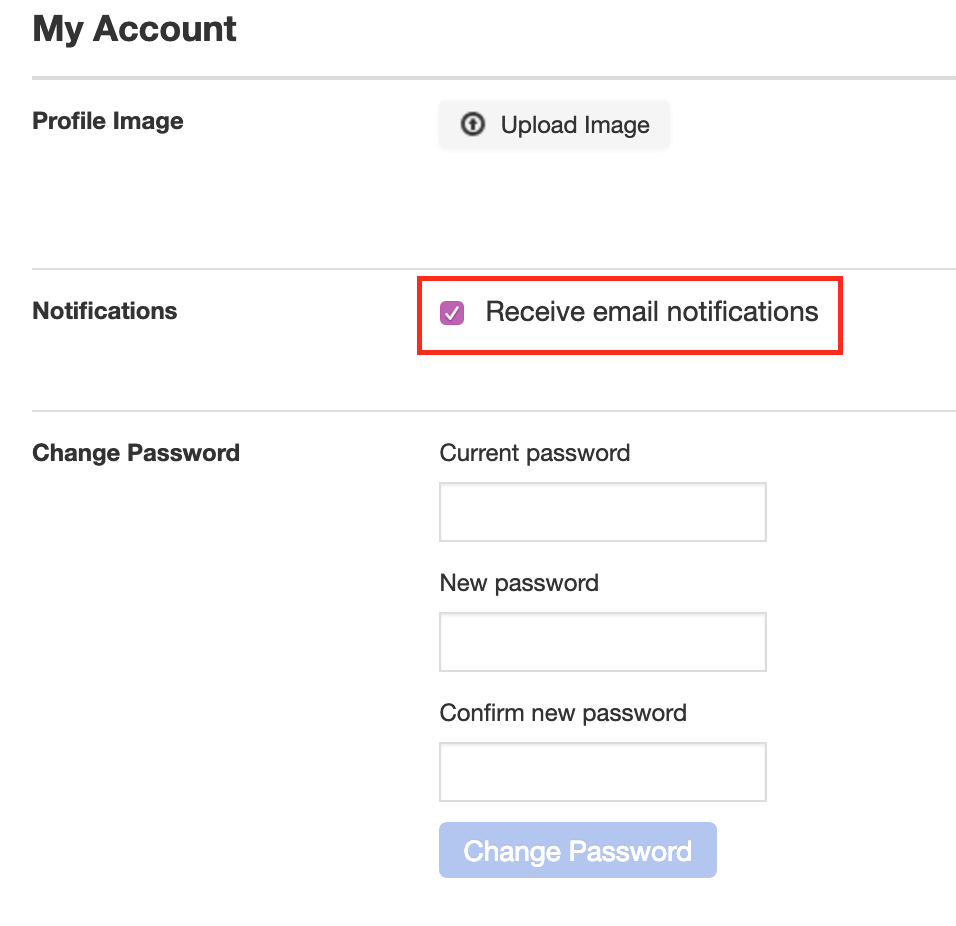This screenshot has height=926, width=956.
Task: Click the 'New password' field label
Action: tap(519, 583)
